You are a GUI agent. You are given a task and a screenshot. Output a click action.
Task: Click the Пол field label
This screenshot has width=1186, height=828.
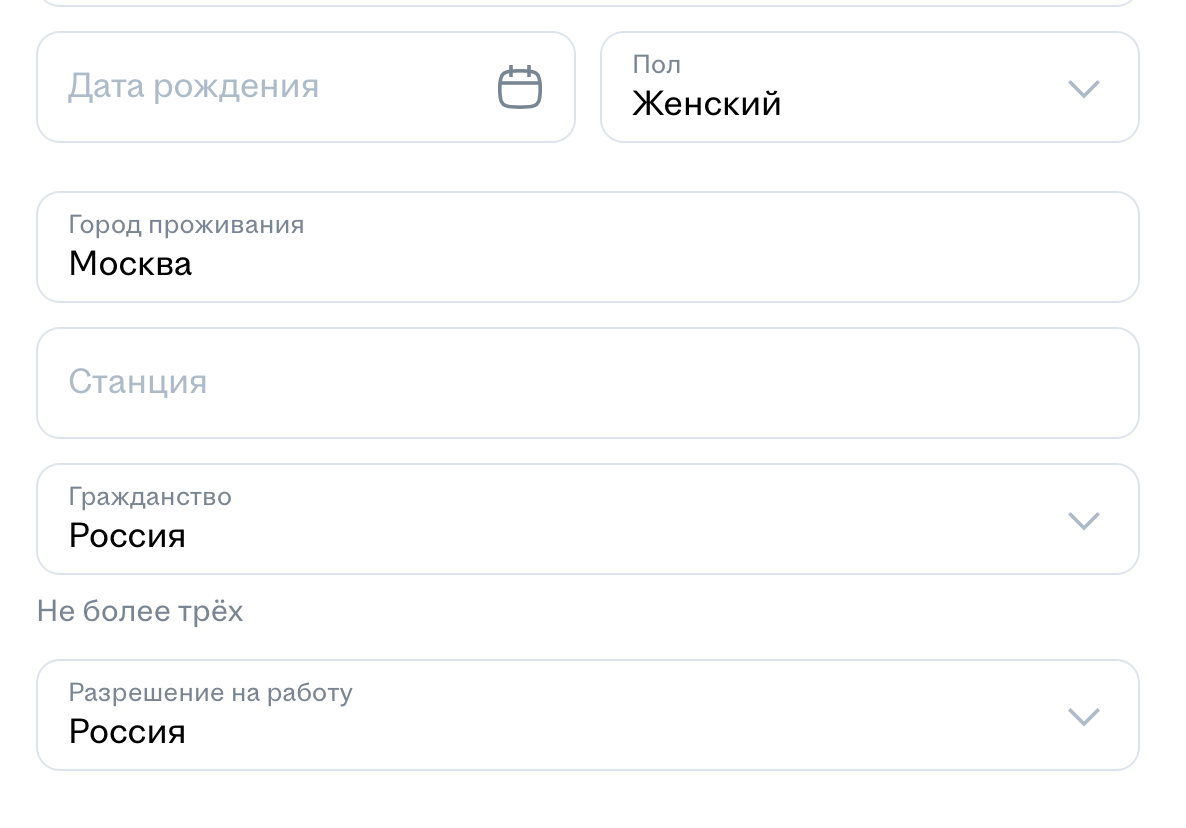[x=656, y=65]
